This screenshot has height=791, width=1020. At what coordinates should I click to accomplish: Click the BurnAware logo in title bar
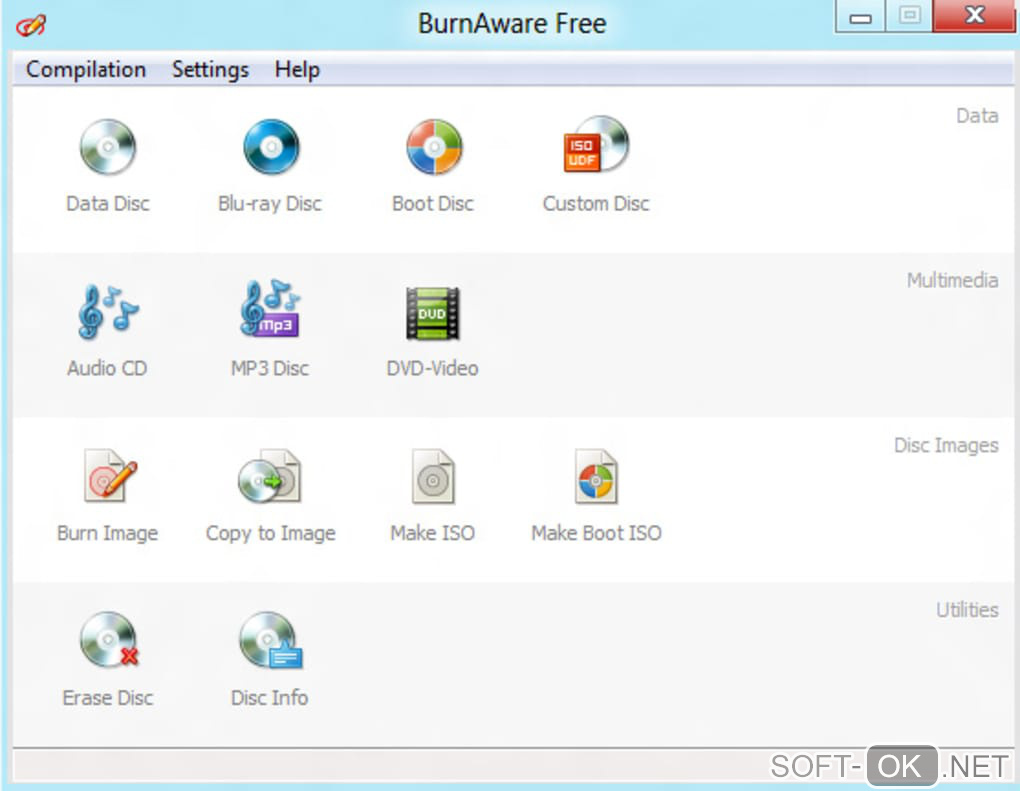pos(31,25)
